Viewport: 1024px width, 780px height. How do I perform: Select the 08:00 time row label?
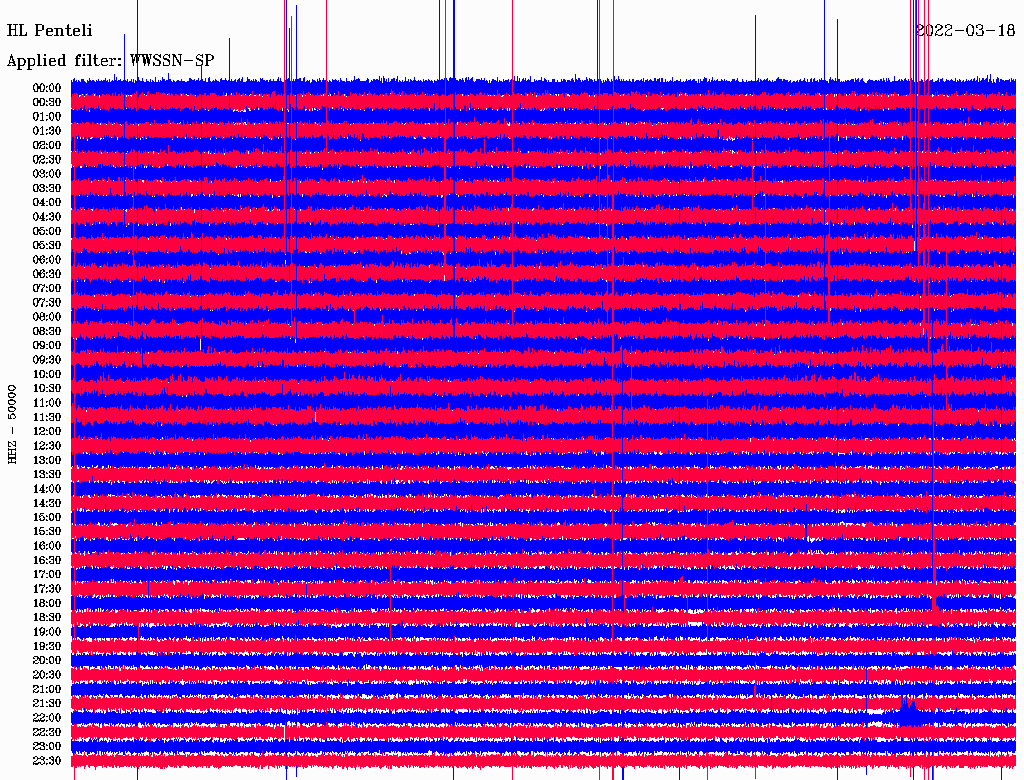(47, 317)
